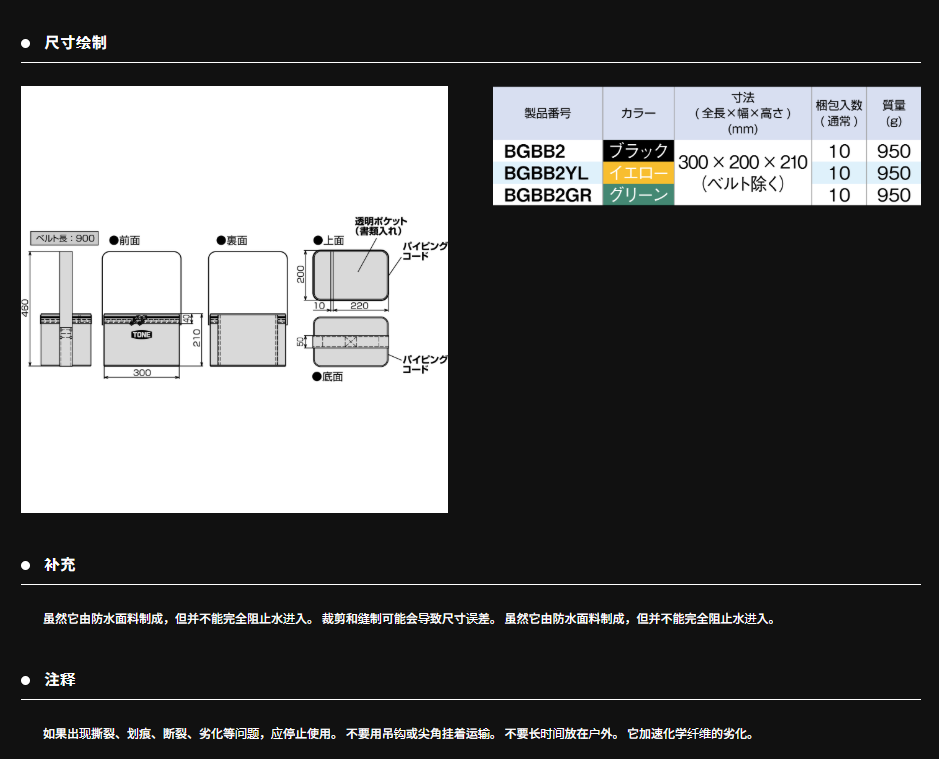Screen dimensions: 939x759
Task: Select the green グリーン color cell
Action: [x=638, y=195]
